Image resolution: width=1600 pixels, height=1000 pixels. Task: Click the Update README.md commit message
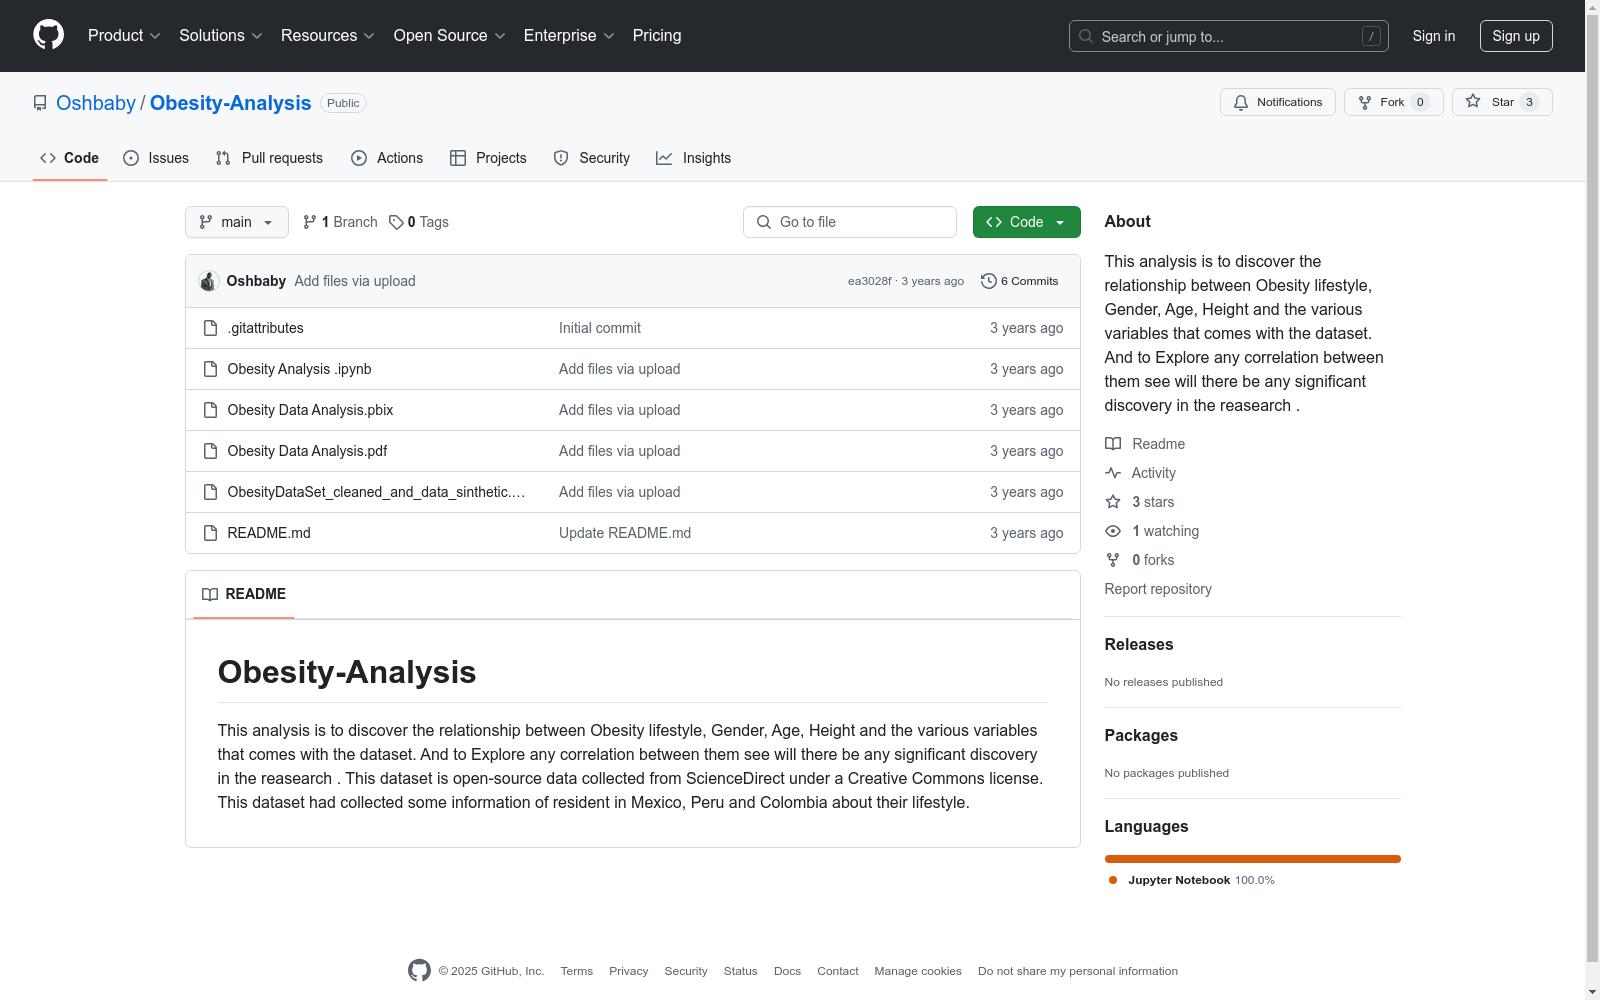point(625,533)
